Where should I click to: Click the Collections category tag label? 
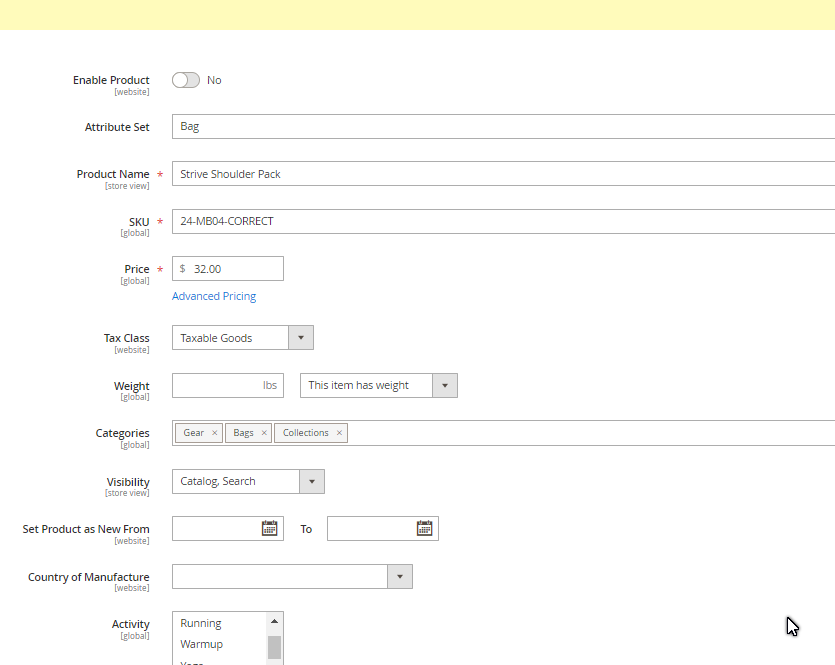[306, 433]
